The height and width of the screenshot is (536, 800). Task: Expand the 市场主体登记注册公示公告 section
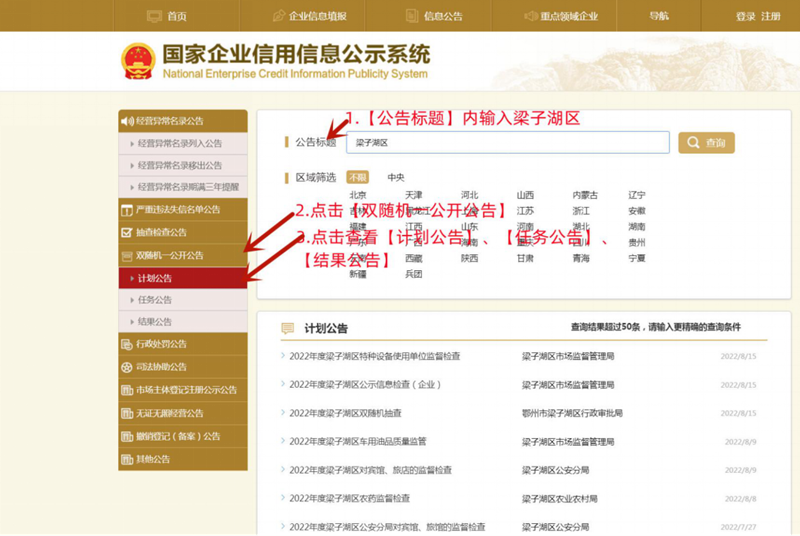pos(183,390)
